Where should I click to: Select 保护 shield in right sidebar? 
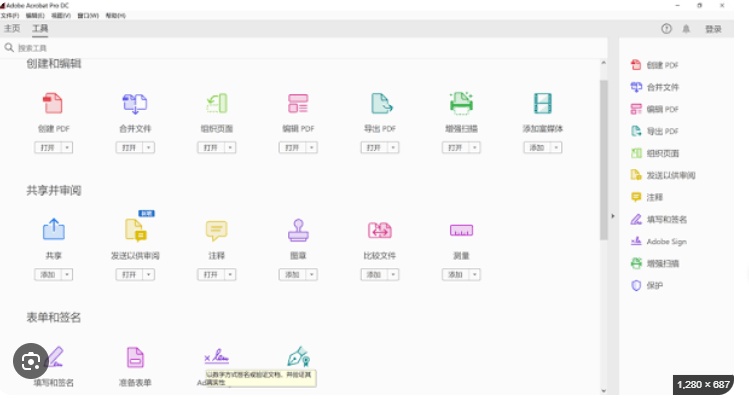647,285
